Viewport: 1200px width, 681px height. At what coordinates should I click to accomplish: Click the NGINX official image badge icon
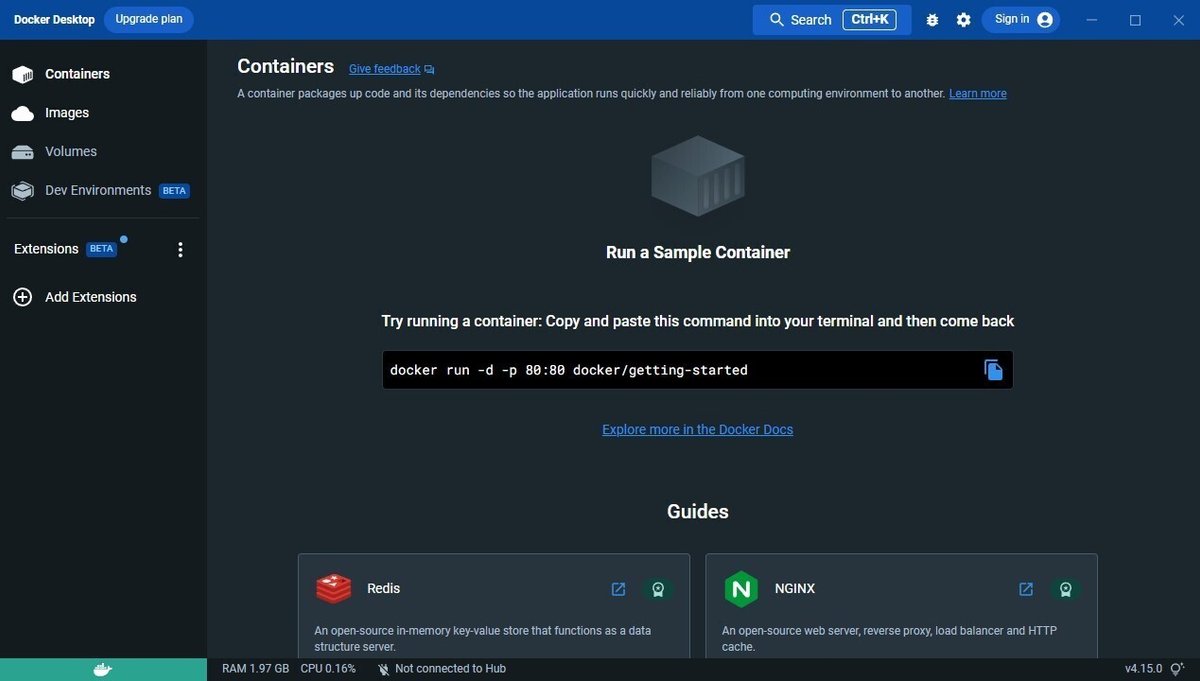pyautogui.click(x=1065, y=589)
